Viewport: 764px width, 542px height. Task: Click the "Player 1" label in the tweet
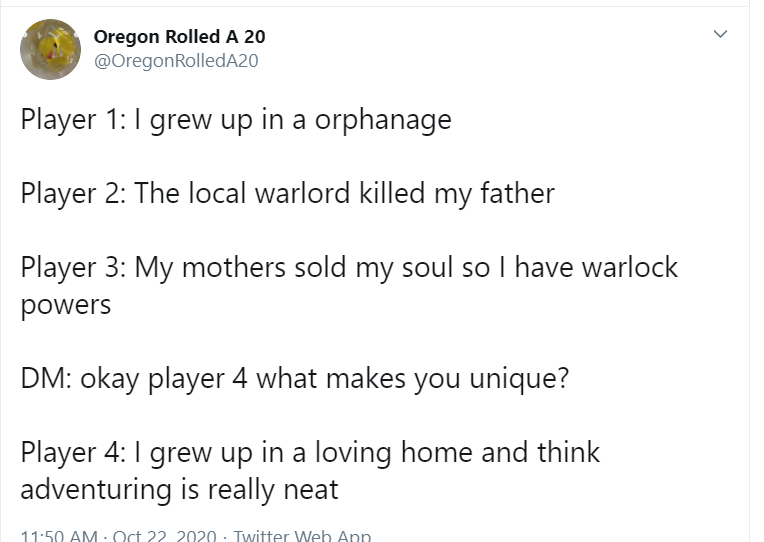click(x=67, y=120)
